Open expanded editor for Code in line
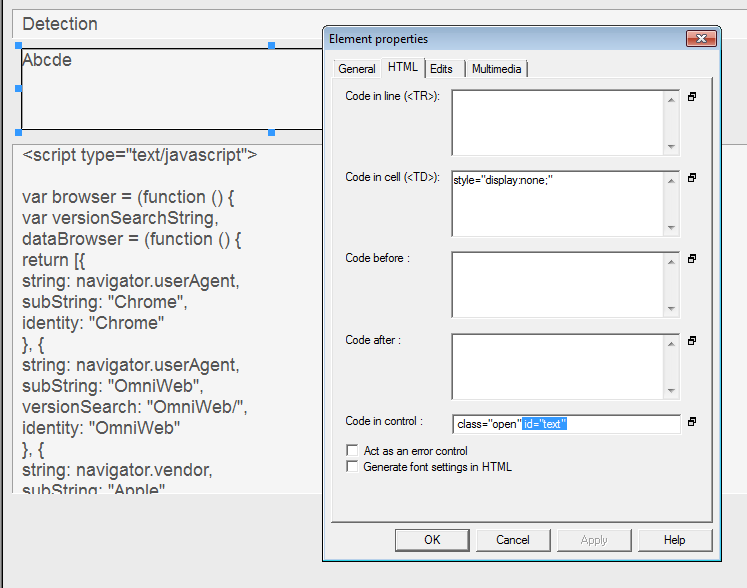This screenshot has height=588, width=747. (692, 97)
